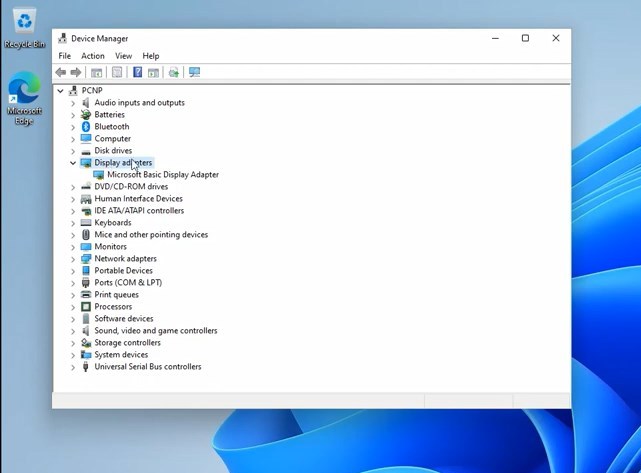Expand Sound, video and game controllers

tap(73, 331)
